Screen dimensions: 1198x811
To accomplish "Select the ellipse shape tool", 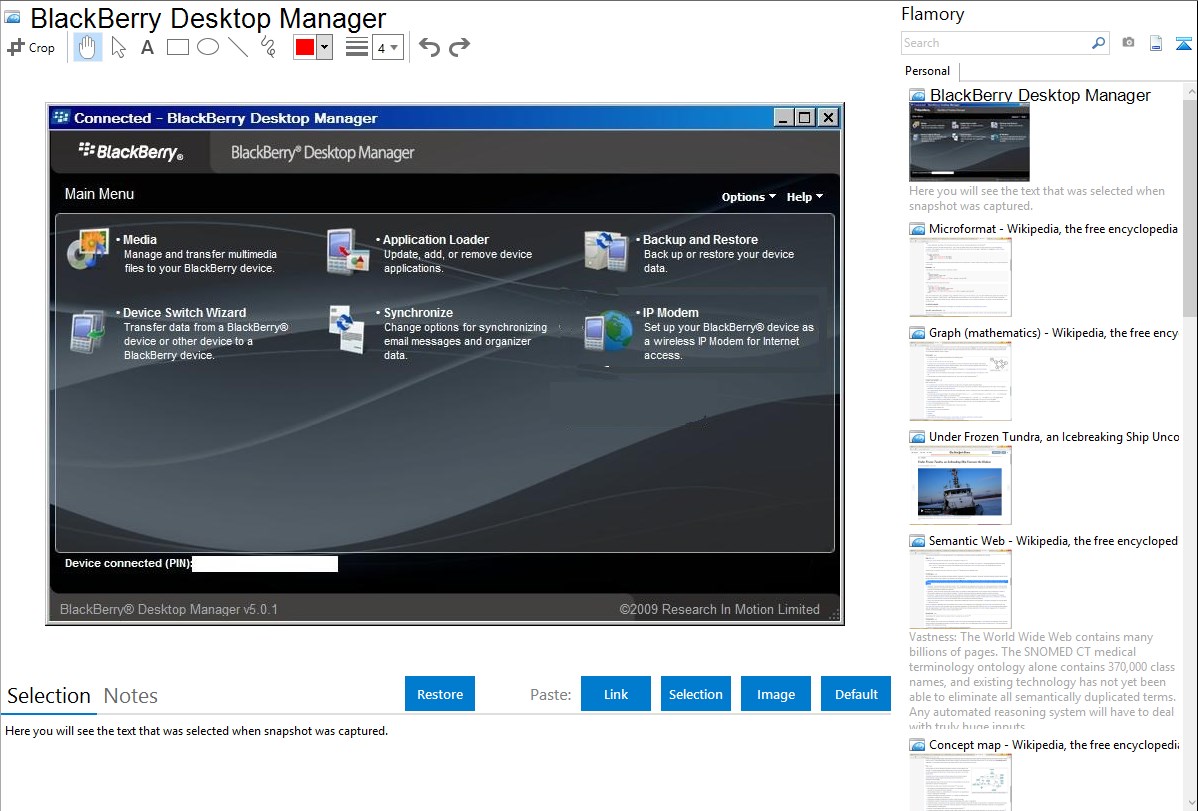I will tap(208, 47).
